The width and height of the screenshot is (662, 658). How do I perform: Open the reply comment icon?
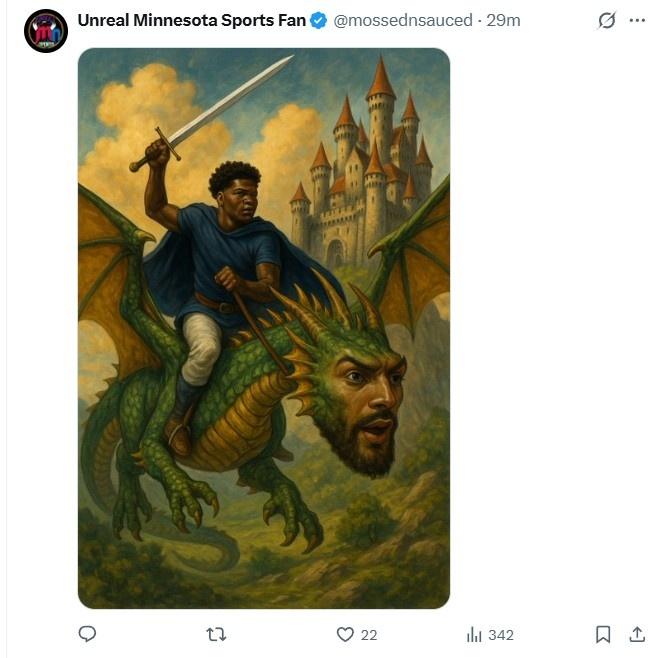point(87,634)
